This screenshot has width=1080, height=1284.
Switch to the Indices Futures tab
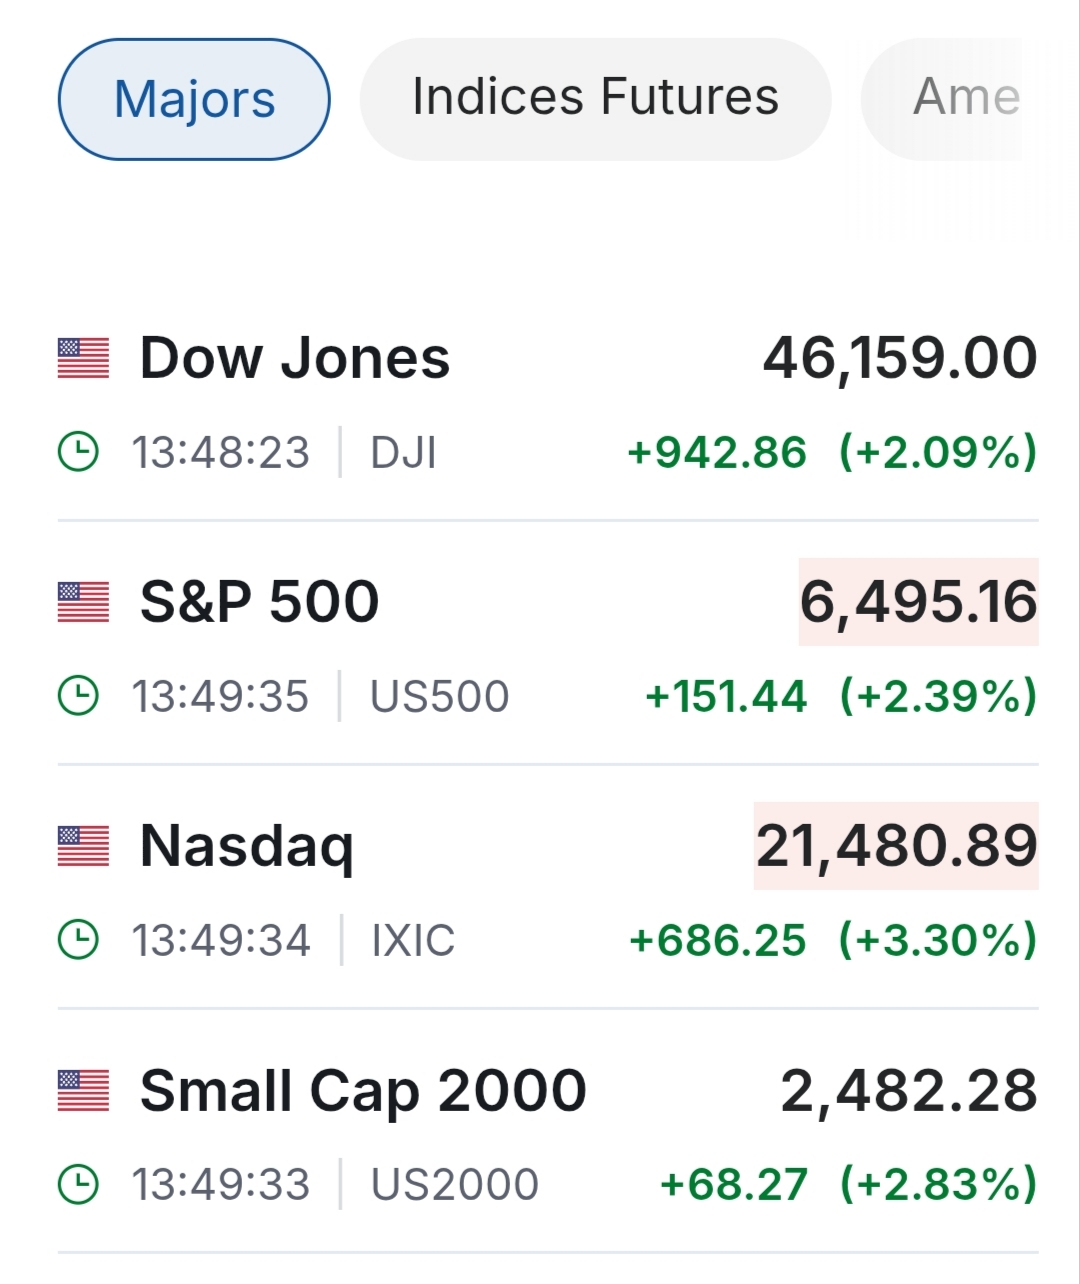(x=595, y=99)
